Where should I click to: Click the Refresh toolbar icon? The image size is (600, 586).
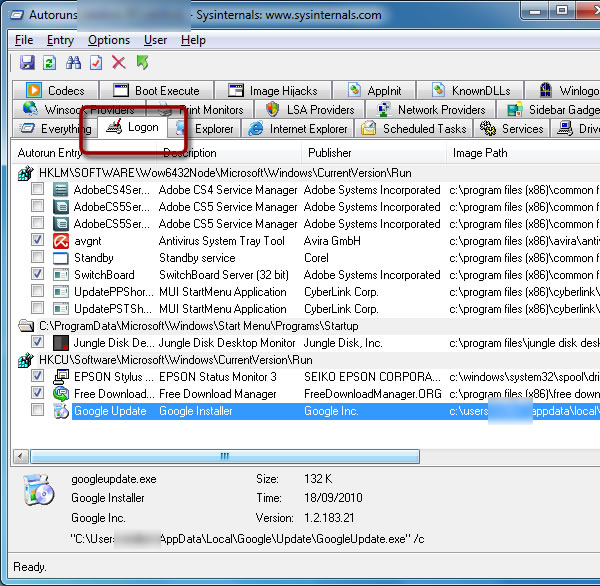(50, 62)
